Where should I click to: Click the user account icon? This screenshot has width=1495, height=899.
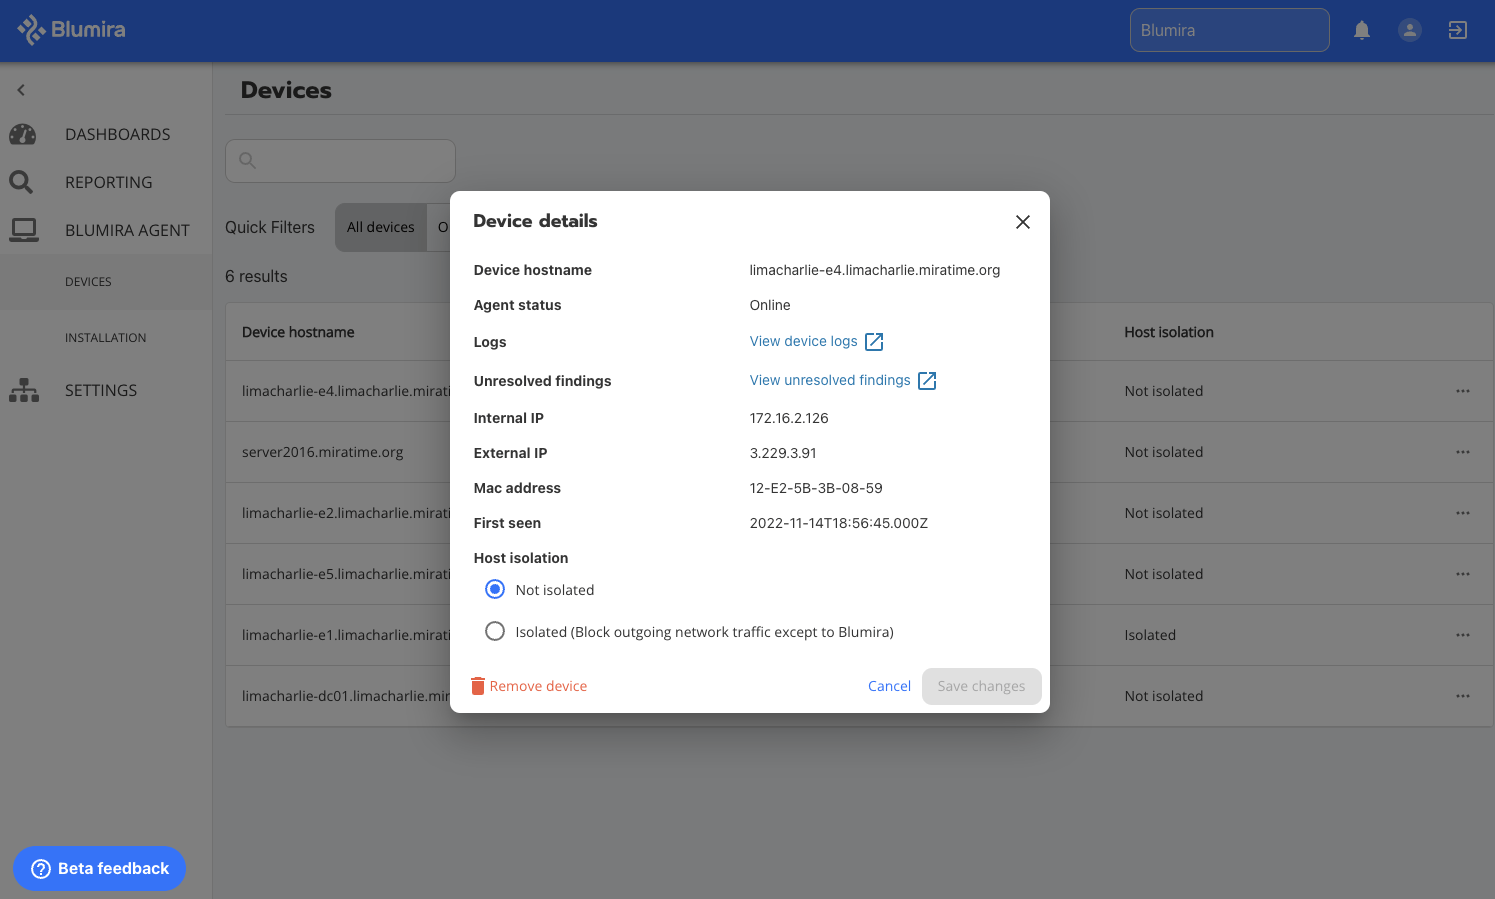tap(1410, 30)
